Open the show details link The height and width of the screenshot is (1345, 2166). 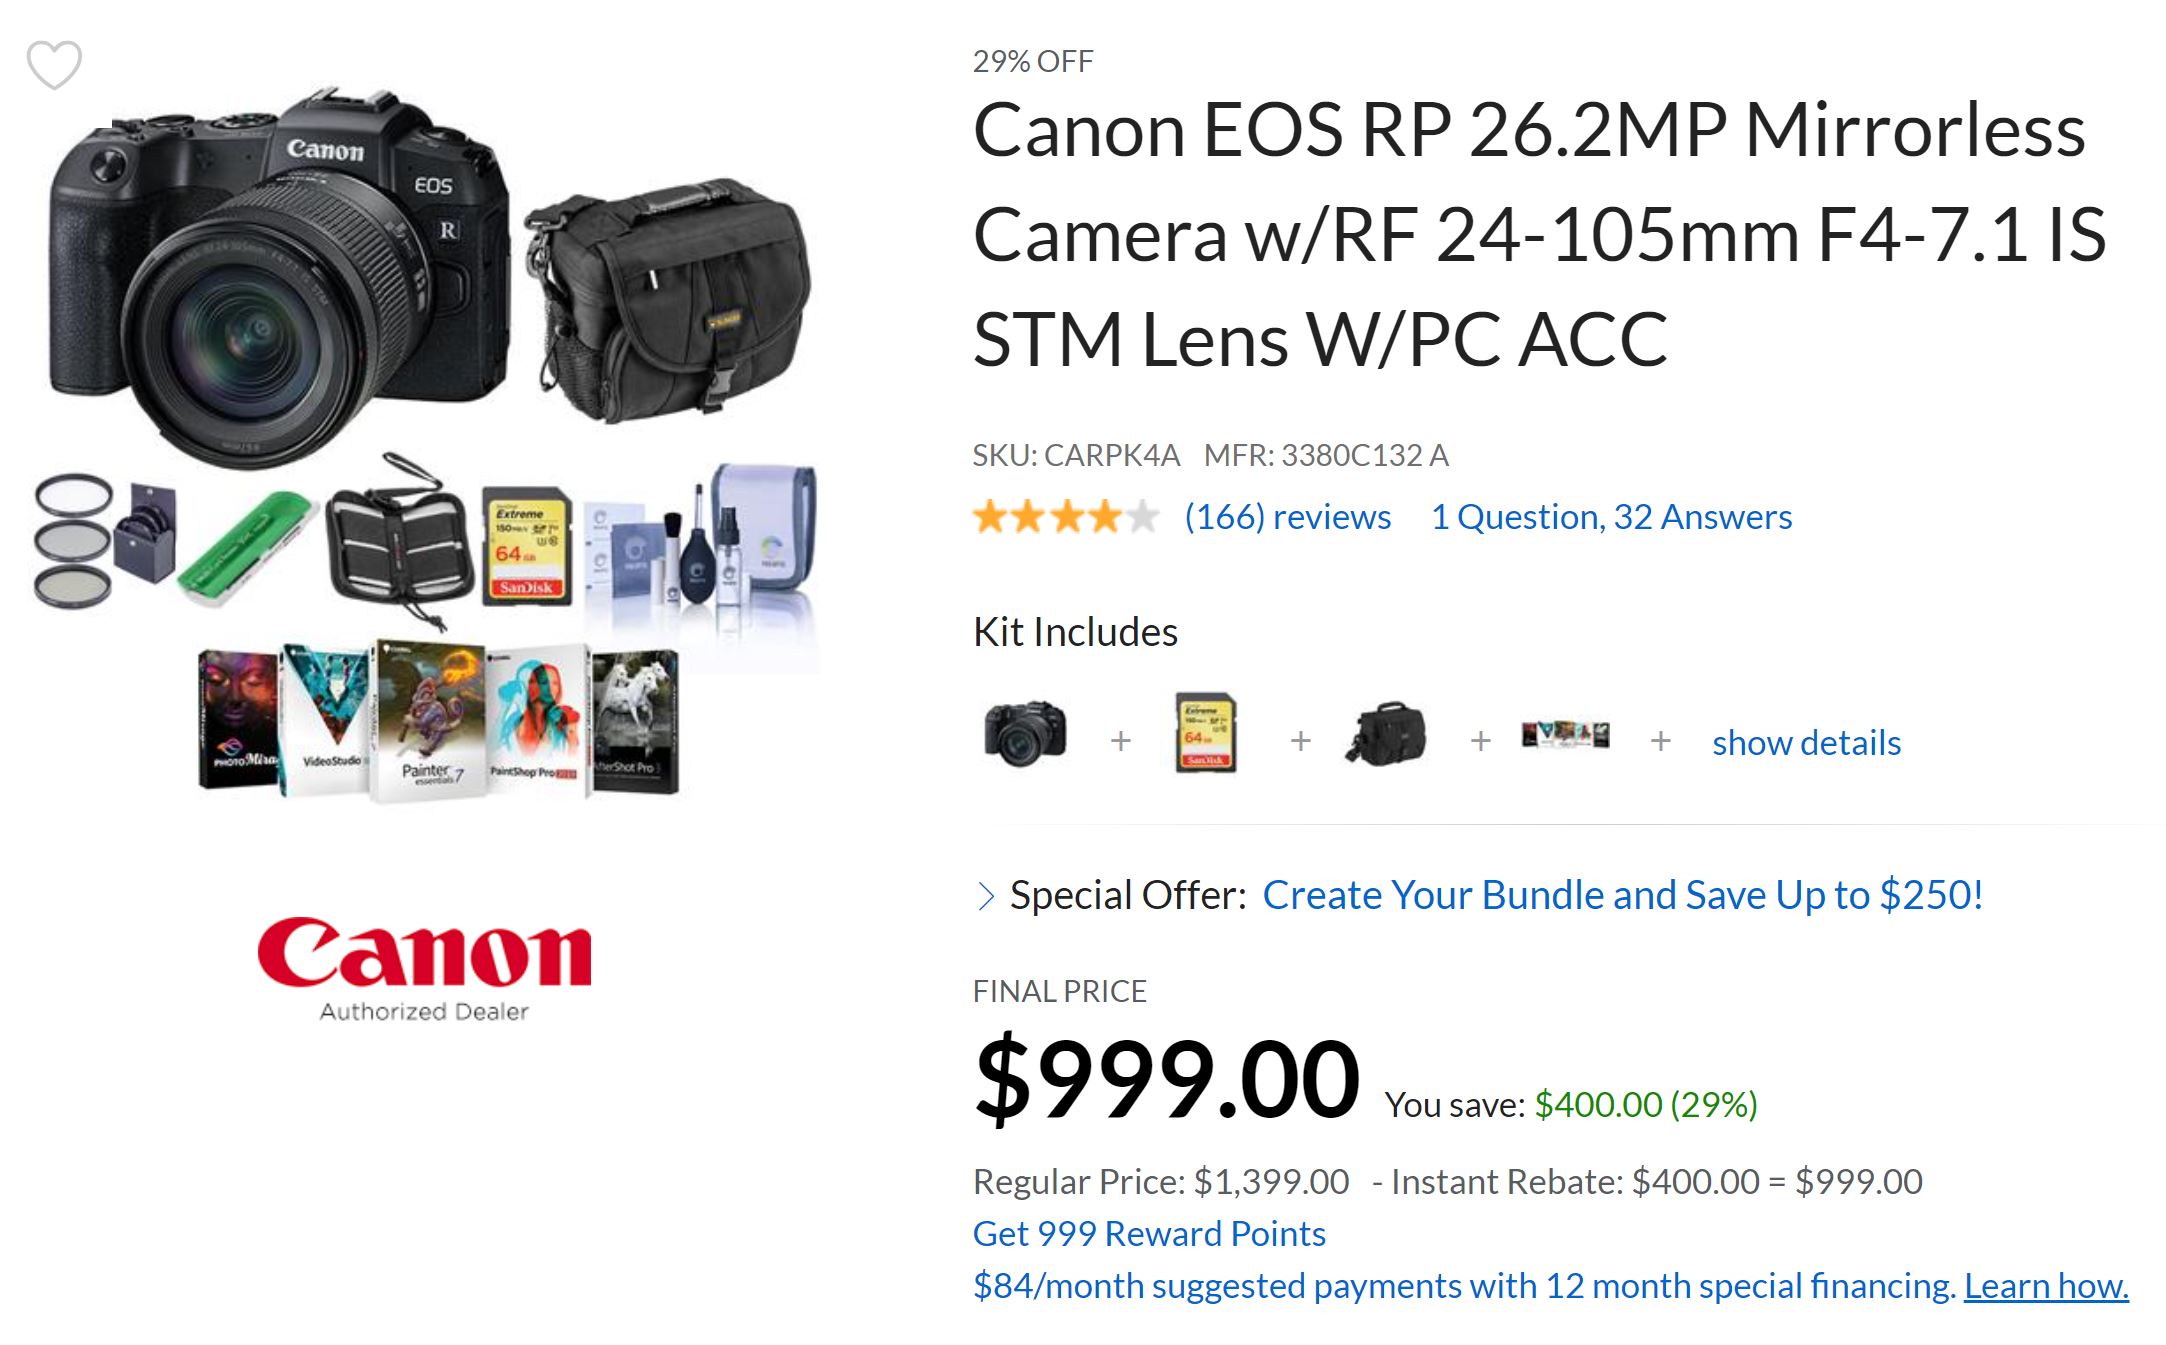click(x=1806, y=743)
